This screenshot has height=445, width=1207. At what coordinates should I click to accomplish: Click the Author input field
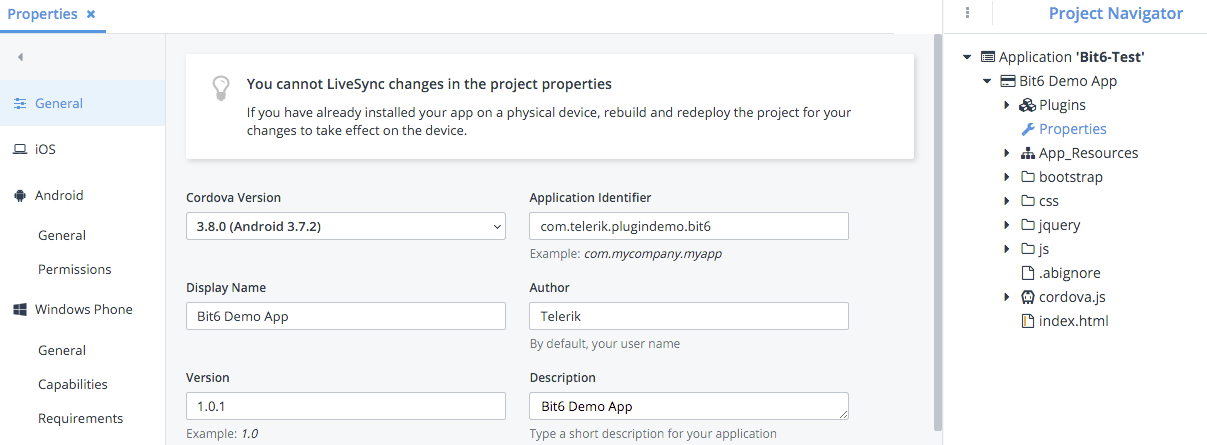pyautogui.click(x=689, y=316)
